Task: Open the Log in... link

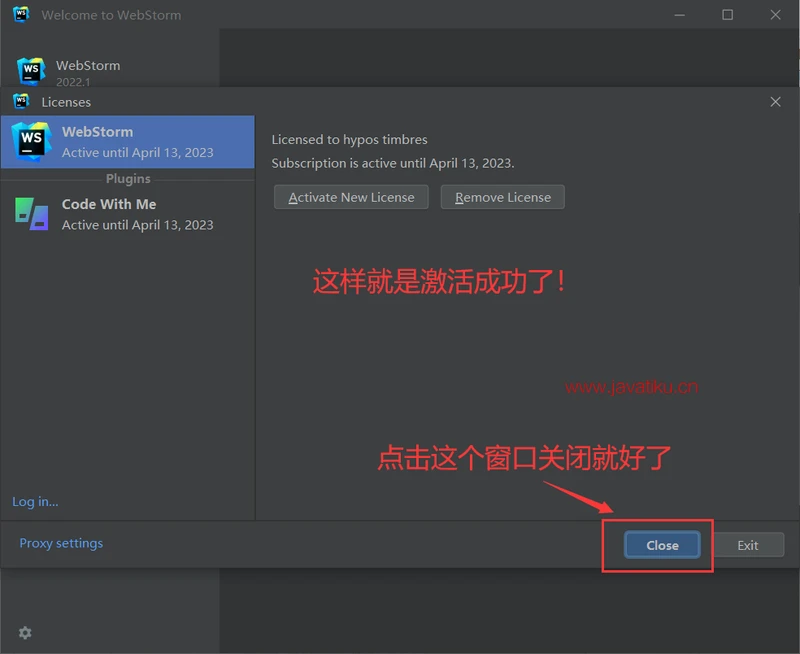Action: [x=35, y=502]
